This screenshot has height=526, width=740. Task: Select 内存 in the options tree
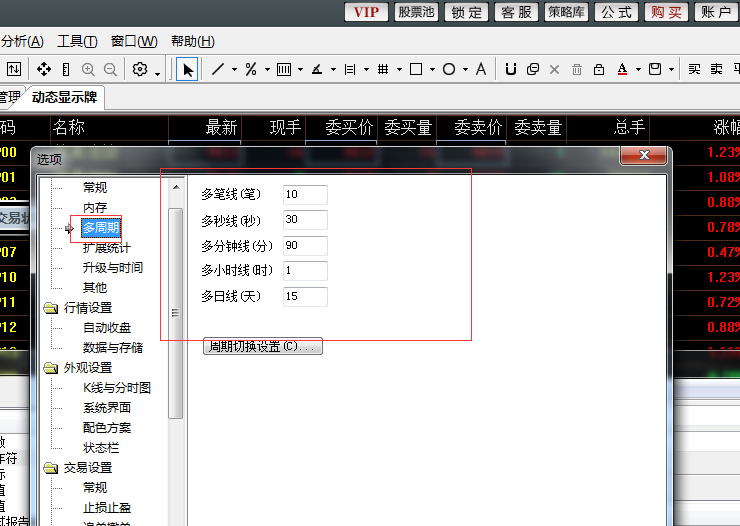(x=95, y=208)
